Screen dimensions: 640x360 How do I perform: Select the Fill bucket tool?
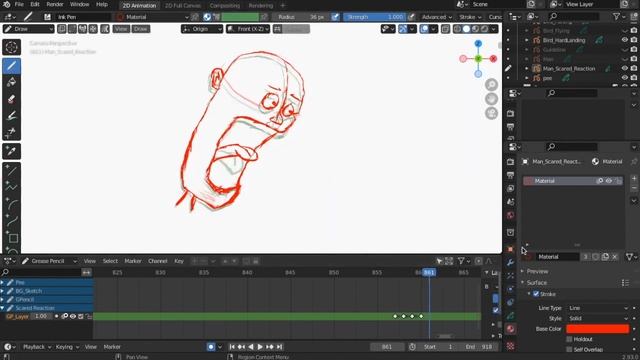tap(11, 82)
